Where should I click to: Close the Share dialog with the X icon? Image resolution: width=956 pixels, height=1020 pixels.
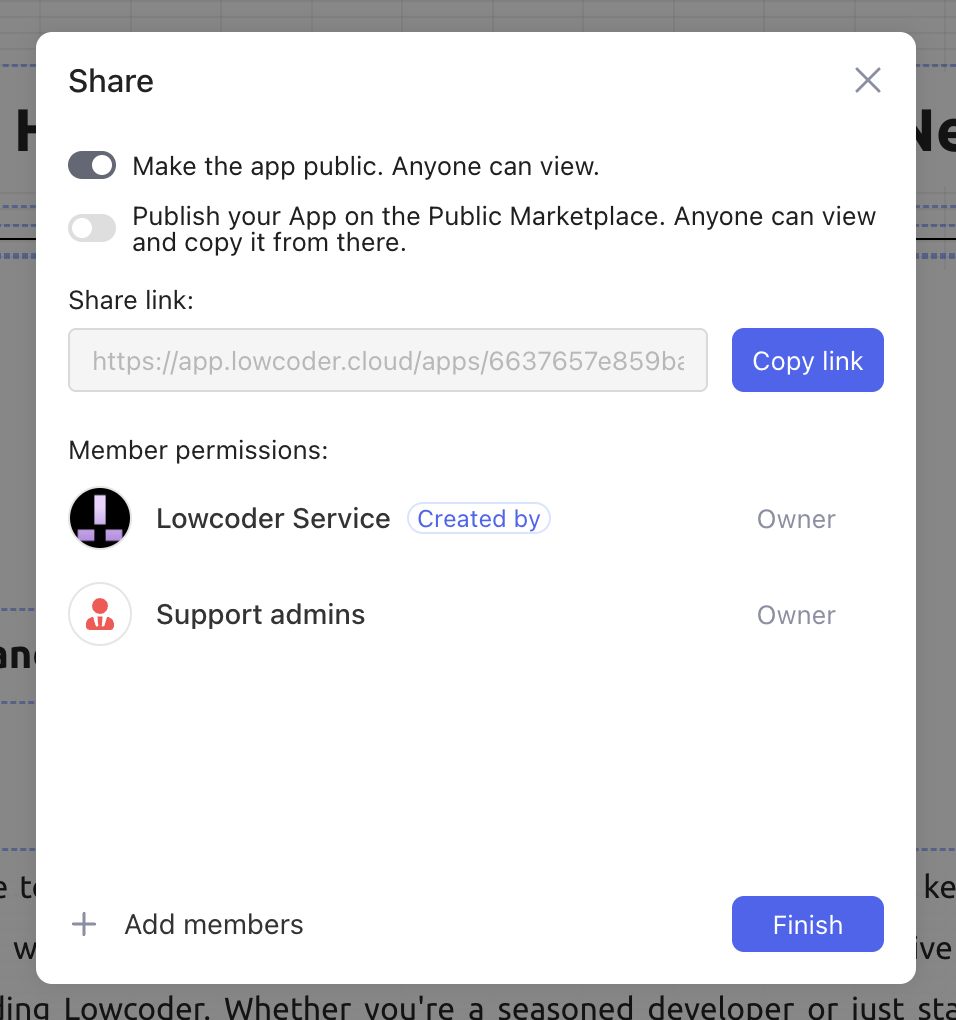(x=867, y=81)
